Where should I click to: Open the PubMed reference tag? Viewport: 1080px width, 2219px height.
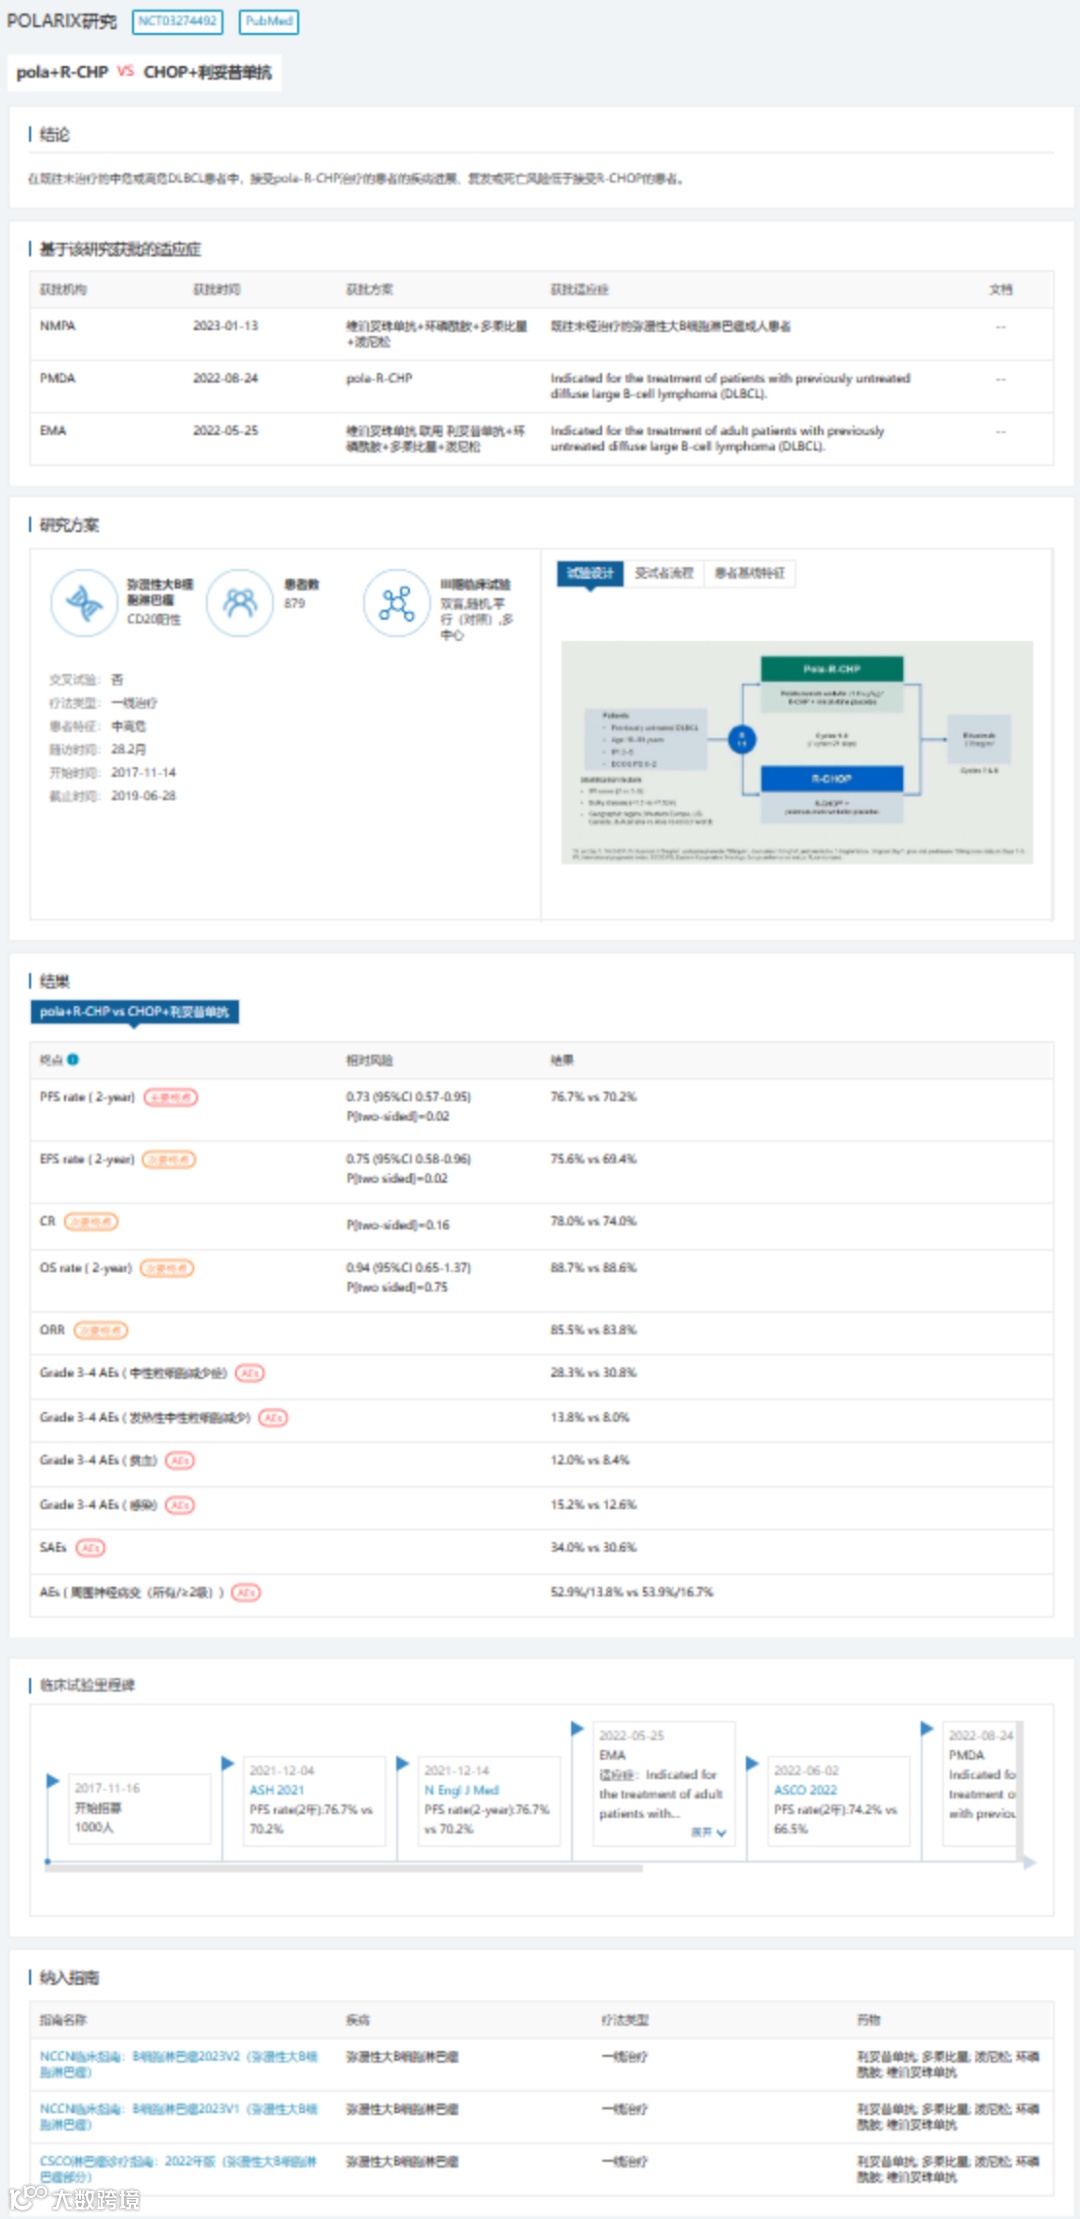(268, 21)
